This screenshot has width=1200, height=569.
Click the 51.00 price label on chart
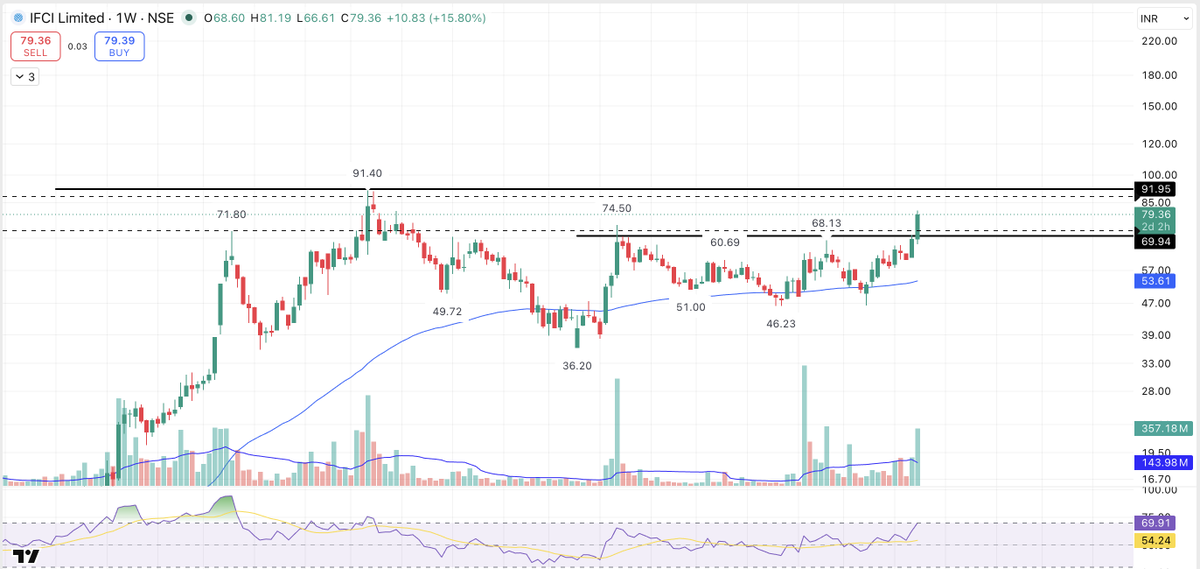tap(691, 307)
